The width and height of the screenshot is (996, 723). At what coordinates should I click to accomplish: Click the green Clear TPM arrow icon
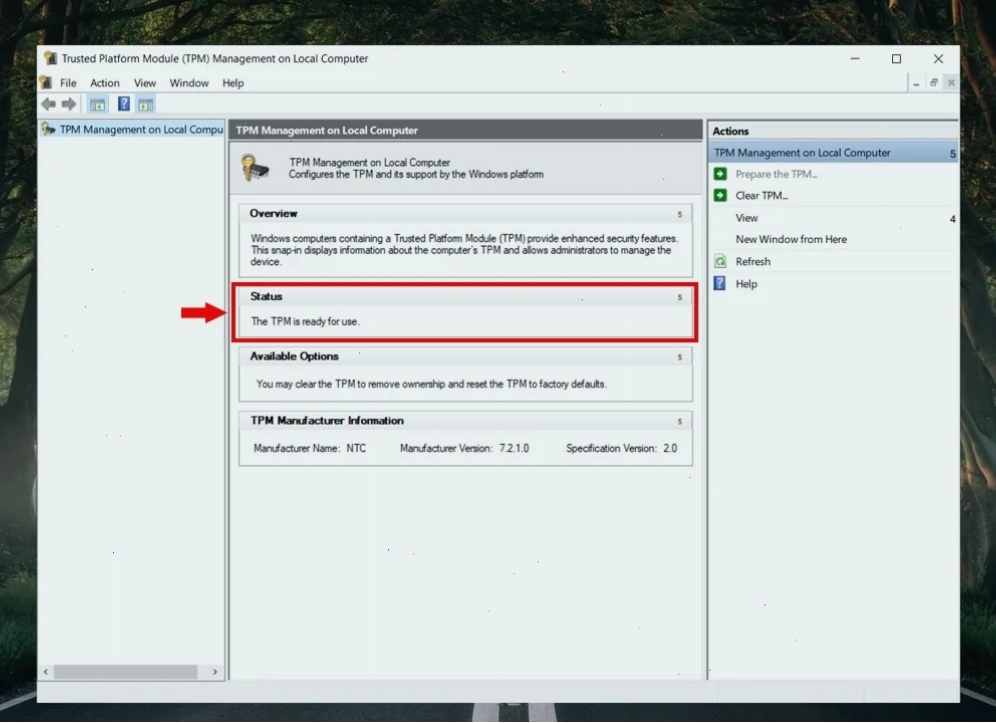click(720, 195)
